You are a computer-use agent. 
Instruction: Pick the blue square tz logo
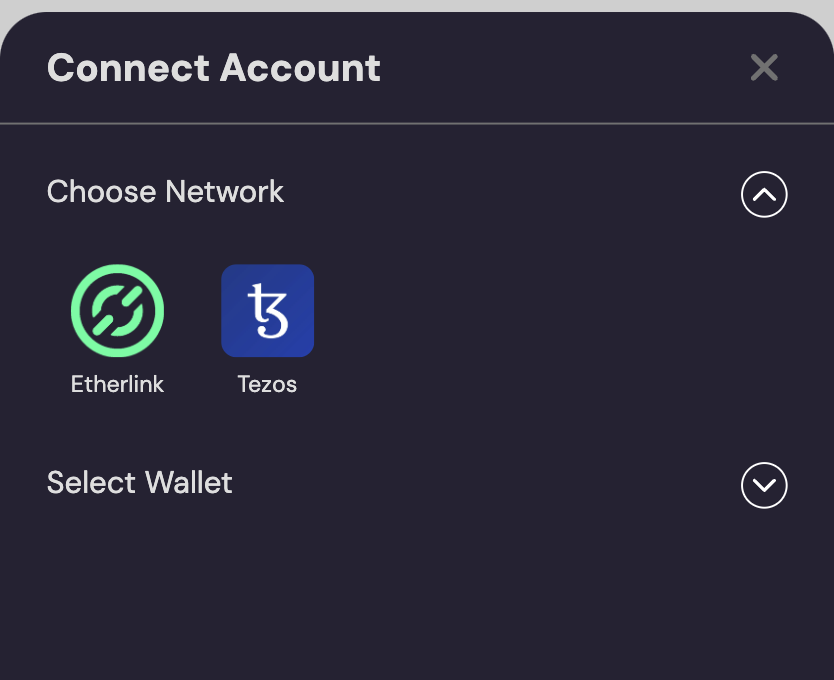point(267,311)
